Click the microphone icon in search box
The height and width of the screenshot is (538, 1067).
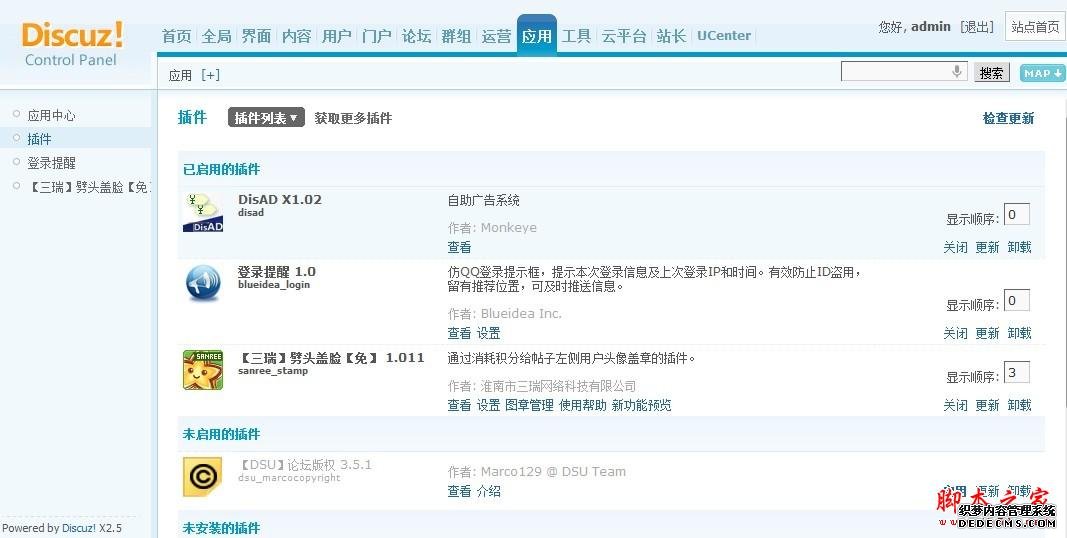click(957, 71)
